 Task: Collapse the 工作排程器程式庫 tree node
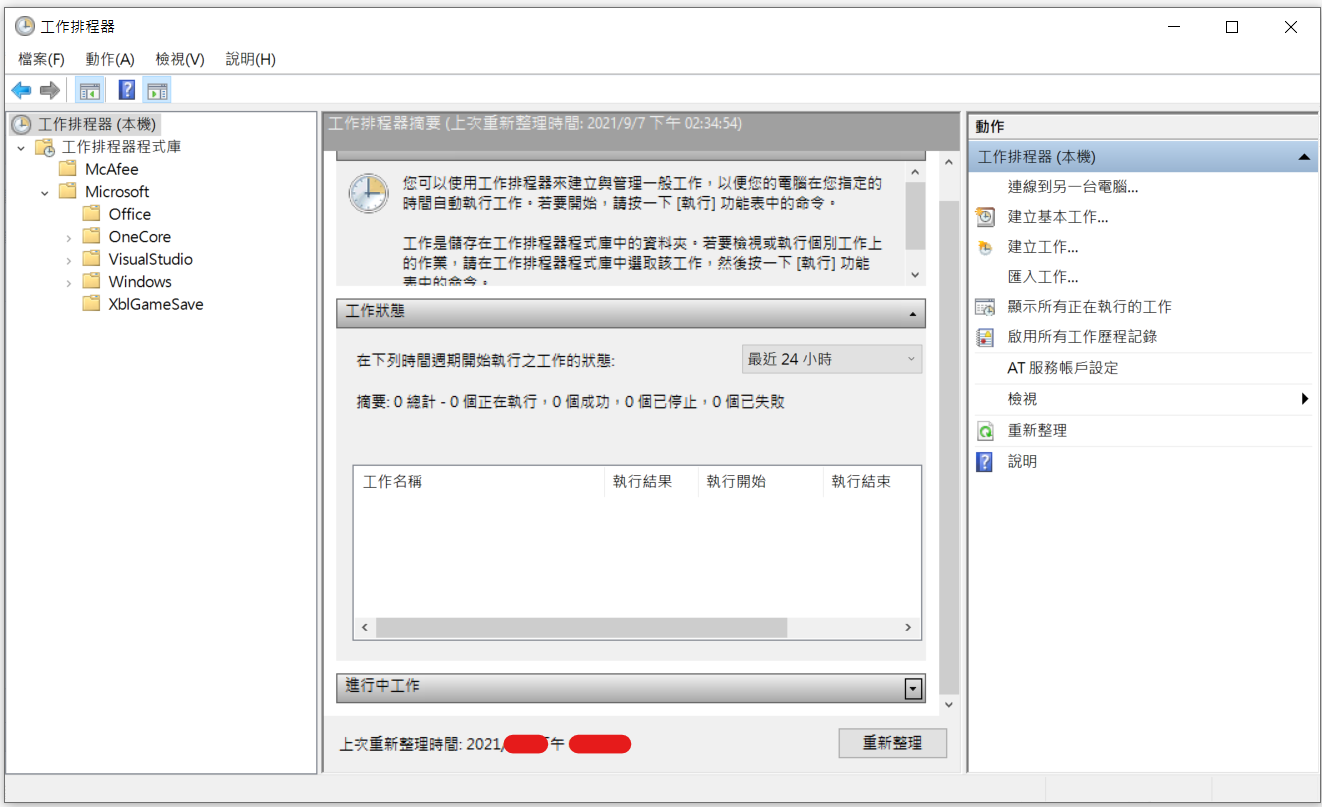(21, 147)
